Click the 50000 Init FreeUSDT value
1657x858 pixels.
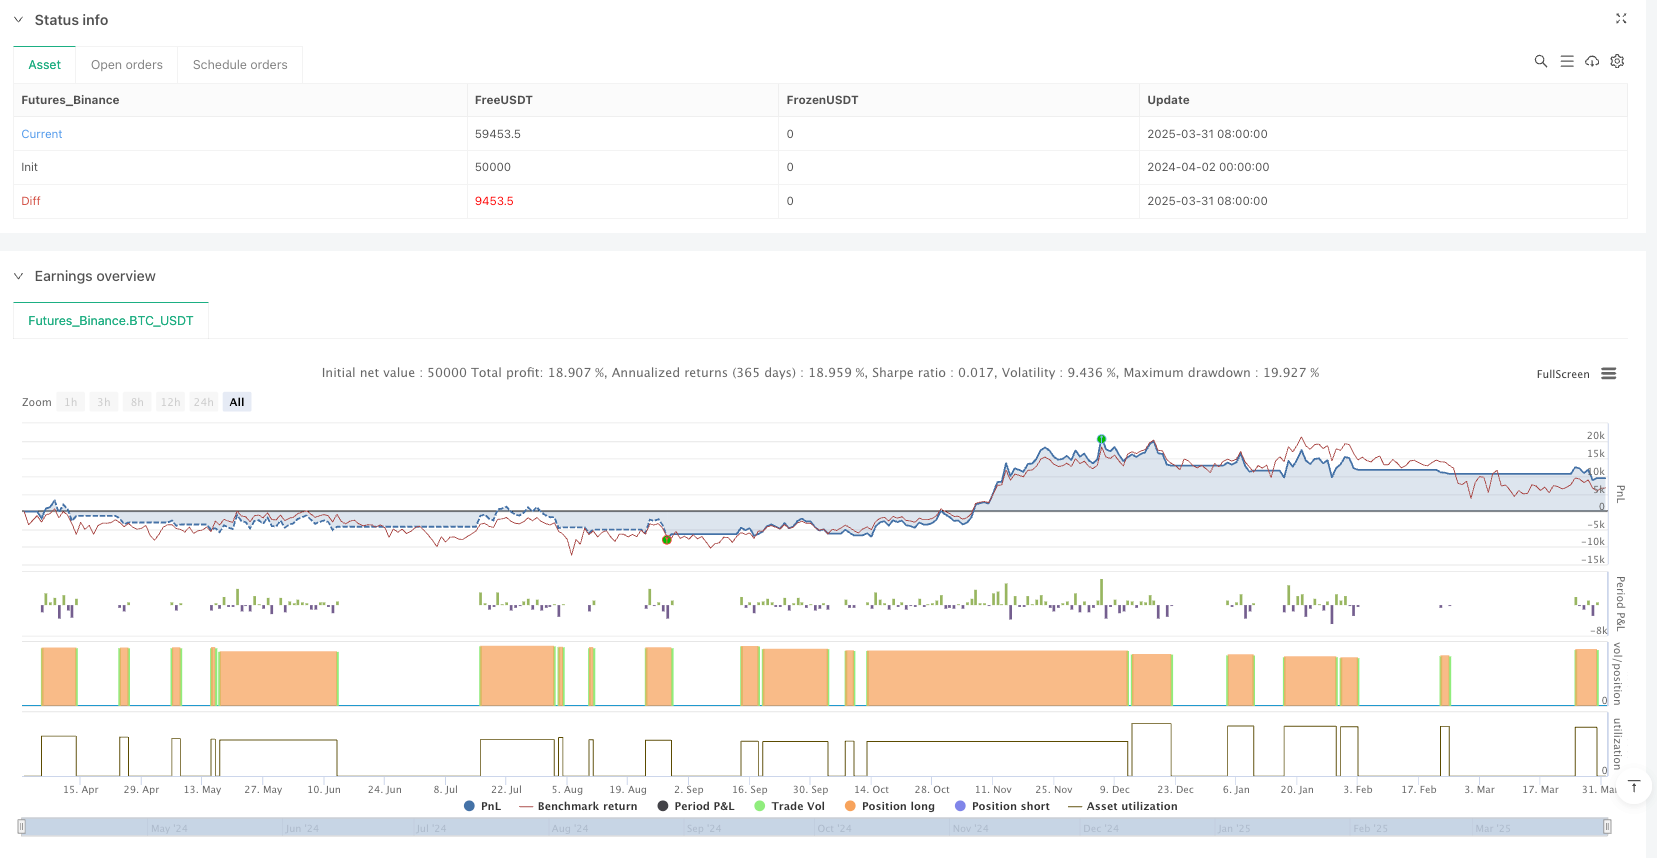coord(493,167)
